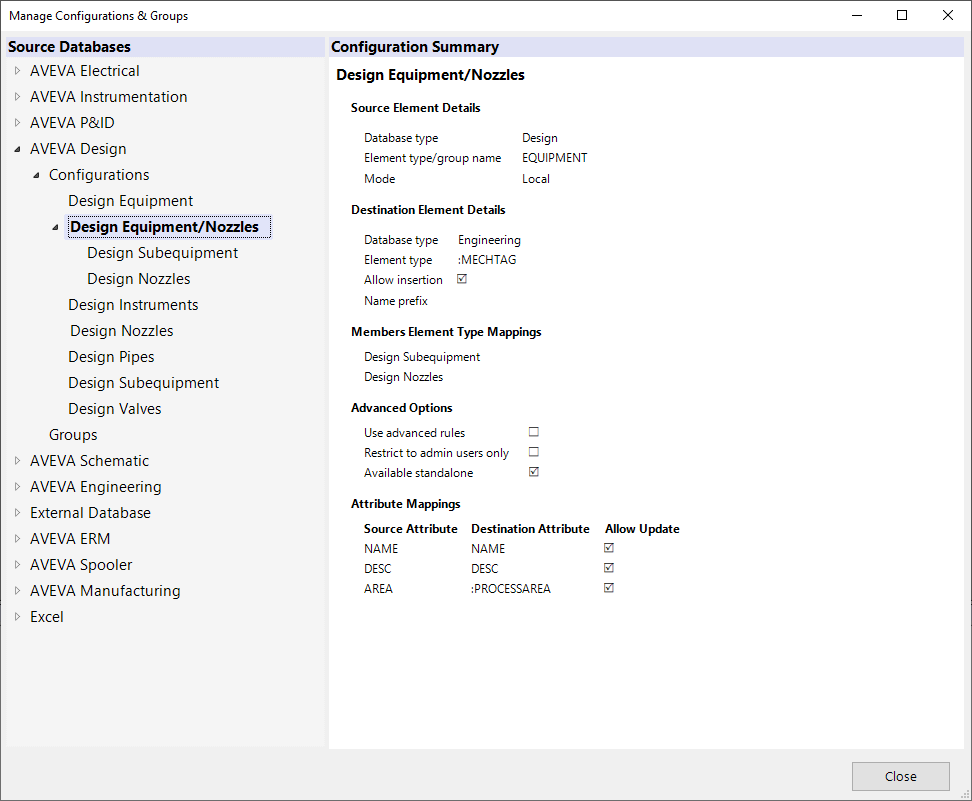Collapse the Configurations node
The height and width of the screenshot is (801, 972).
[37, 175]
